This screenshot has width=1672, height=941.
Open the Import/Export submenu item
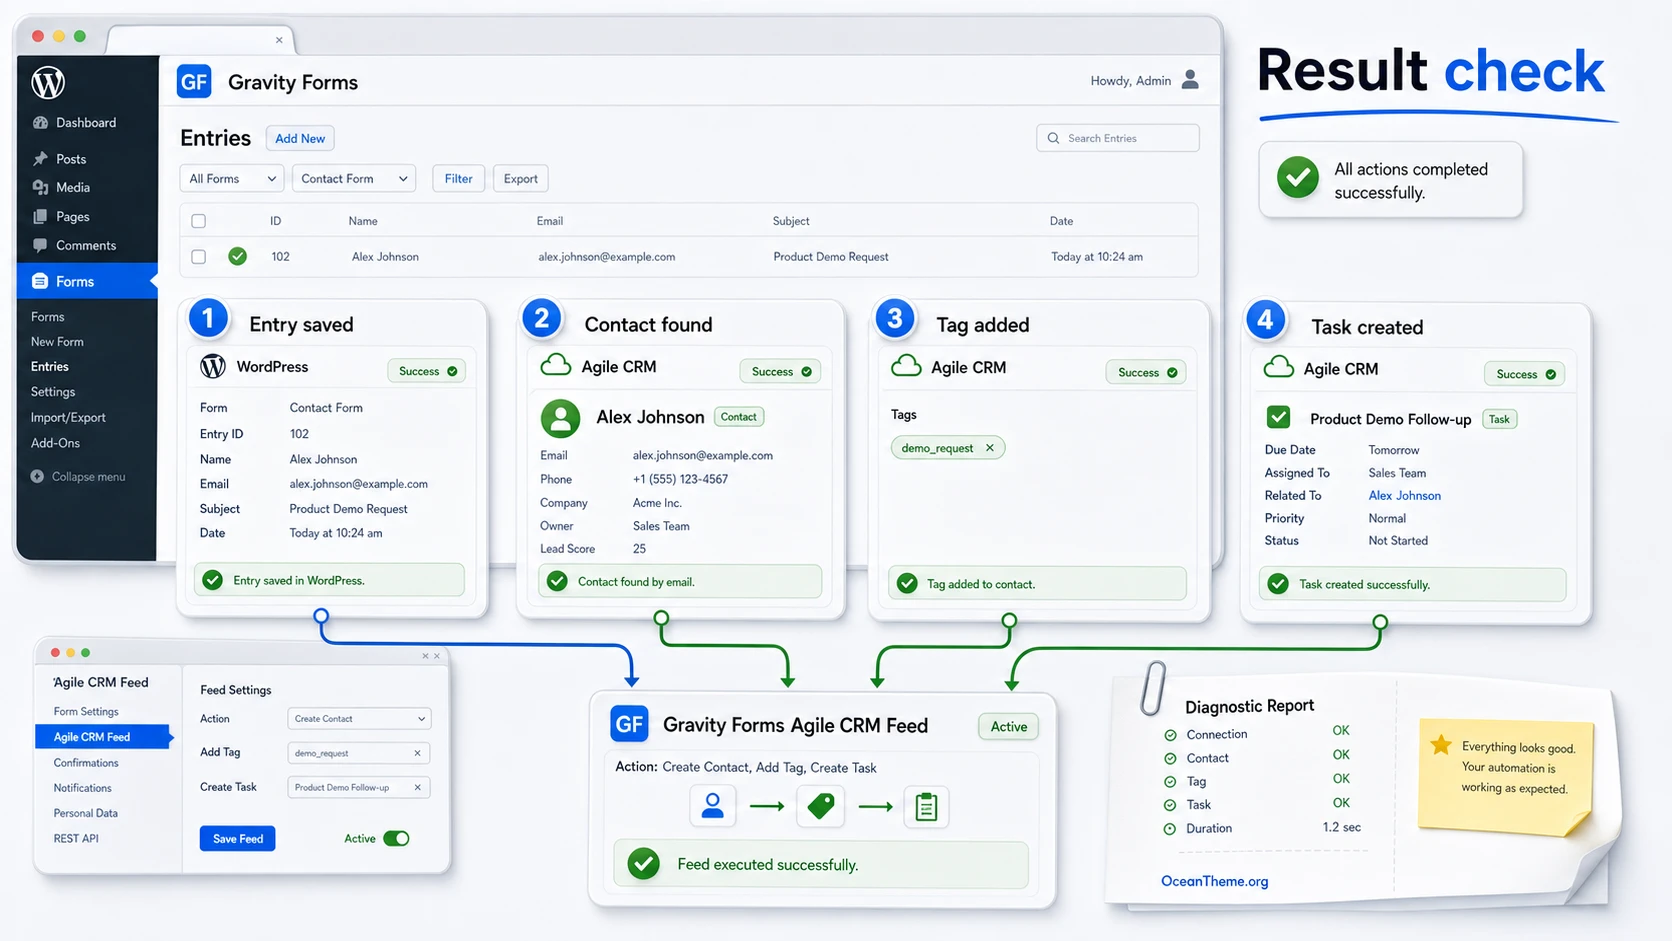(x=68, y=418)
